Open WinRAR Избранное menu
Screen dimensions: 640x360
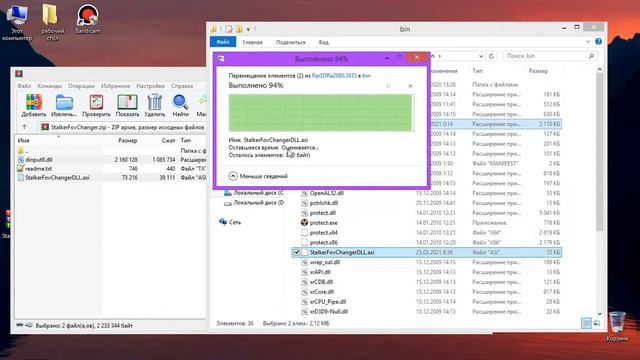pyautogui.click(x=115, y=86)
